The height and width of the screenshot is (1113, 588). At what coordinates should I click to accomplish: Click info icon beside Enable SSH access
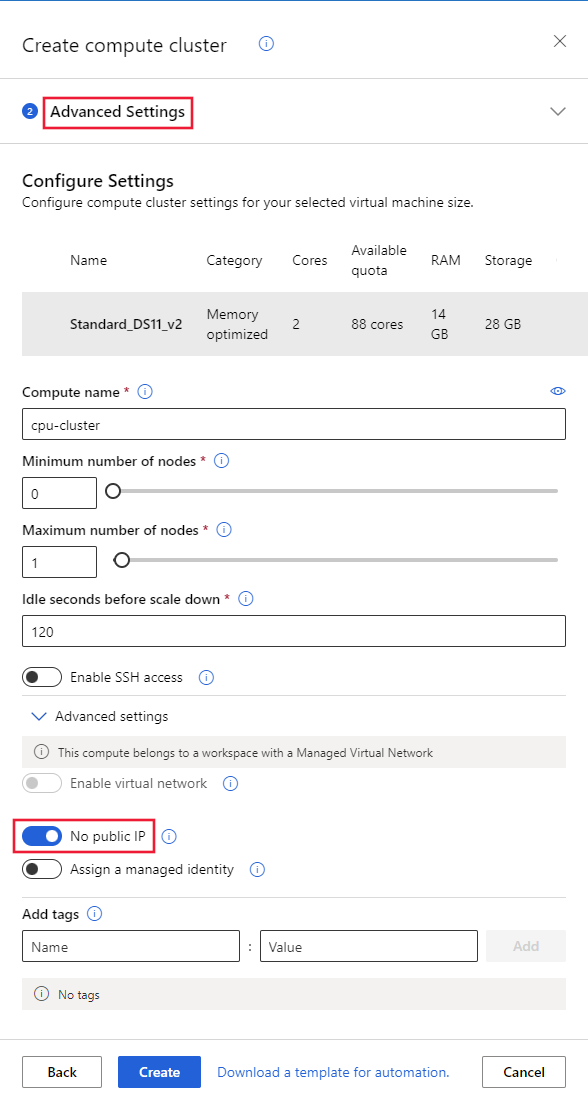click(x=207, y=677)
